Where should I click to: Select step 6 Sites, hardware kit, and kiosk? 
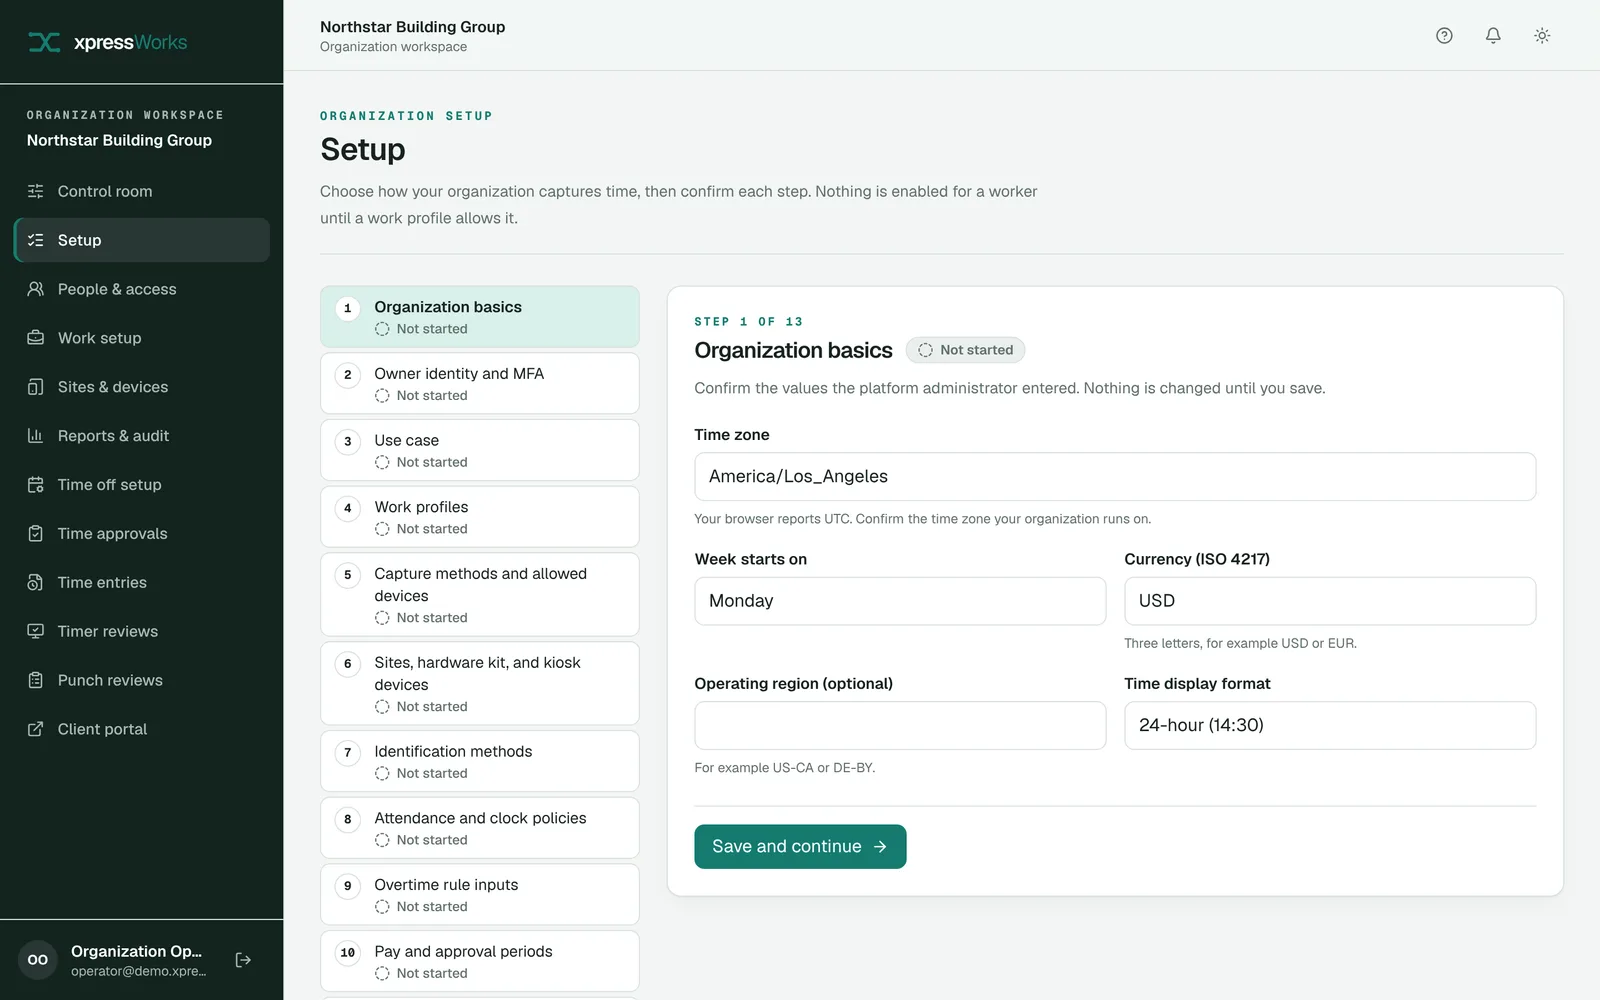click(480, 684)
